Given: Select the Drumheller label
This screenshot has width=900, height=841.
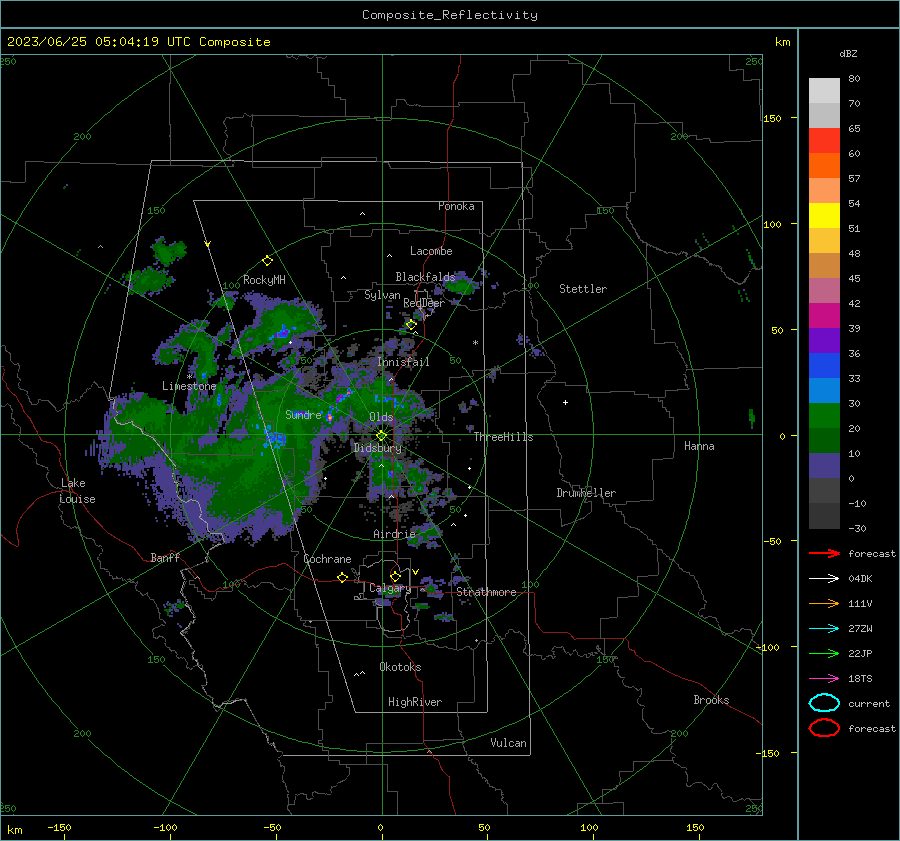Looking at the screenshot, I should (586, 493).
